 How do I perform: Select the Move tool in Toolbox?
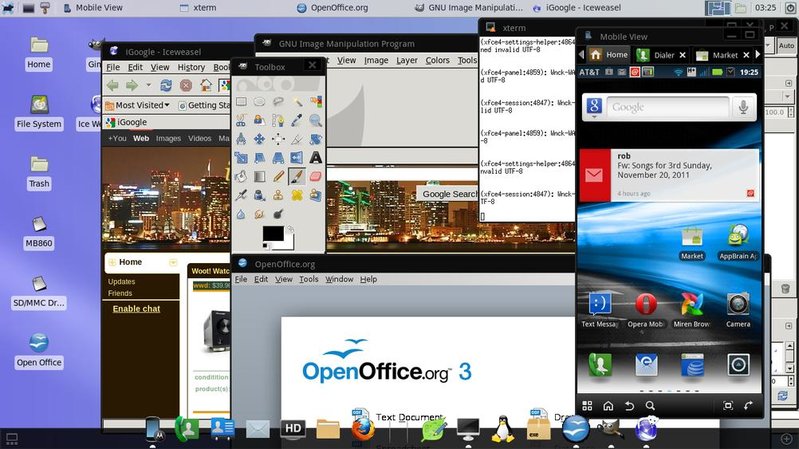tap(259, 139)
